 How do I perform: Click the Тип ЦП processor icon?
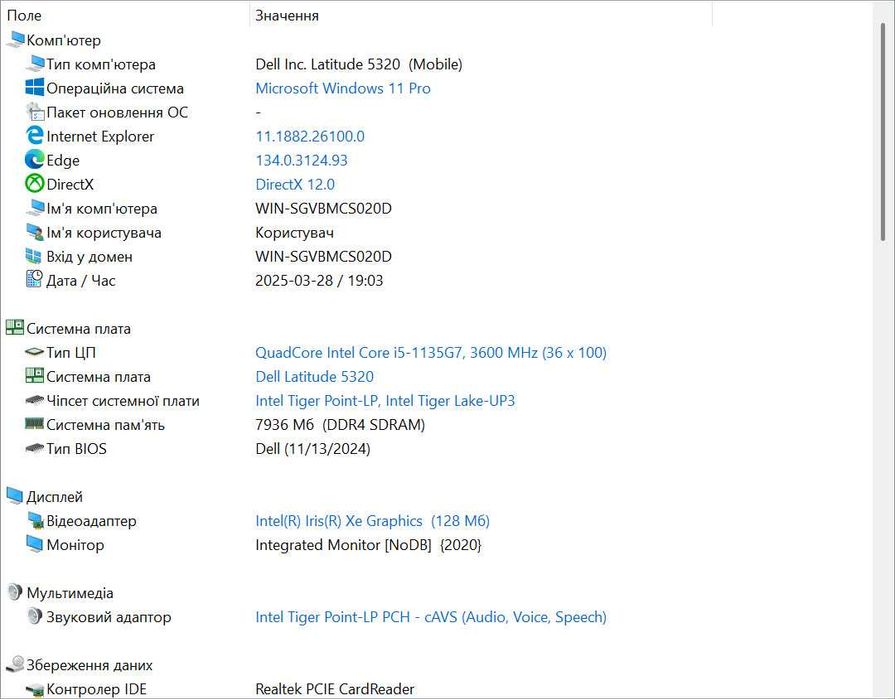tap(35, 352)
